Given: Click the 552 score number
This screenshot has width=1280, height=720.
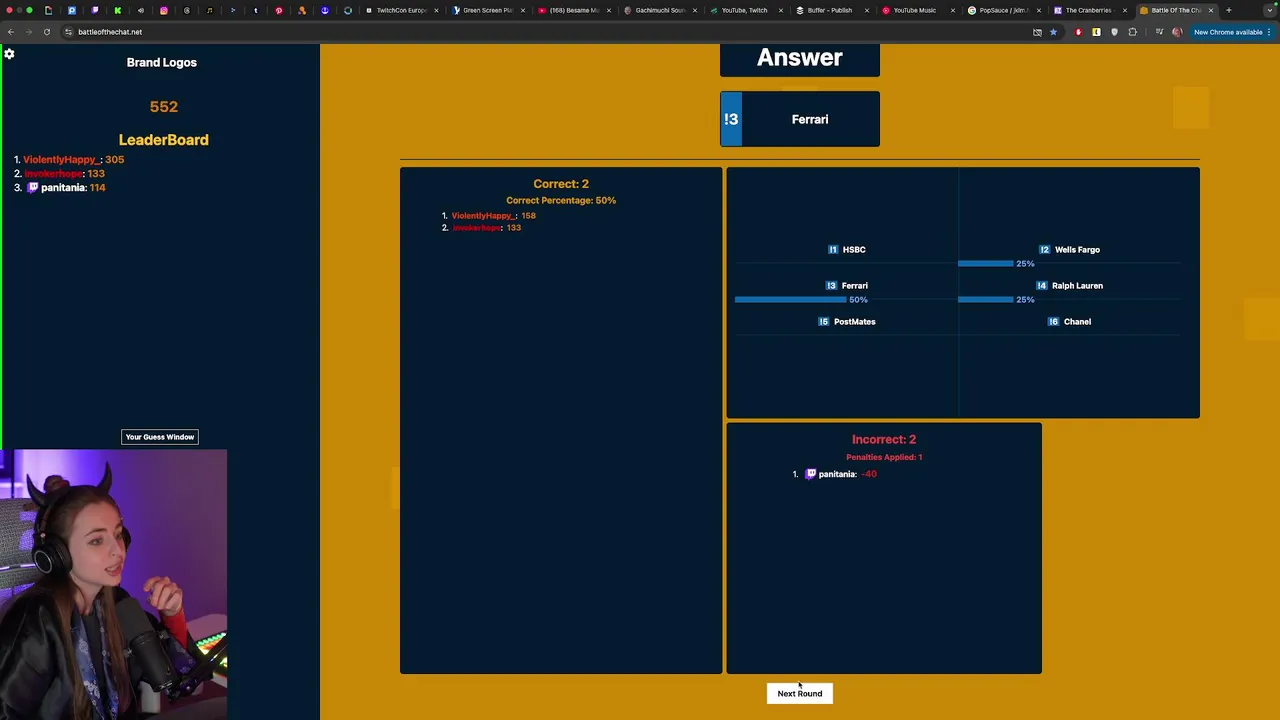Looking at the screenshot, I should click(163, 107).
